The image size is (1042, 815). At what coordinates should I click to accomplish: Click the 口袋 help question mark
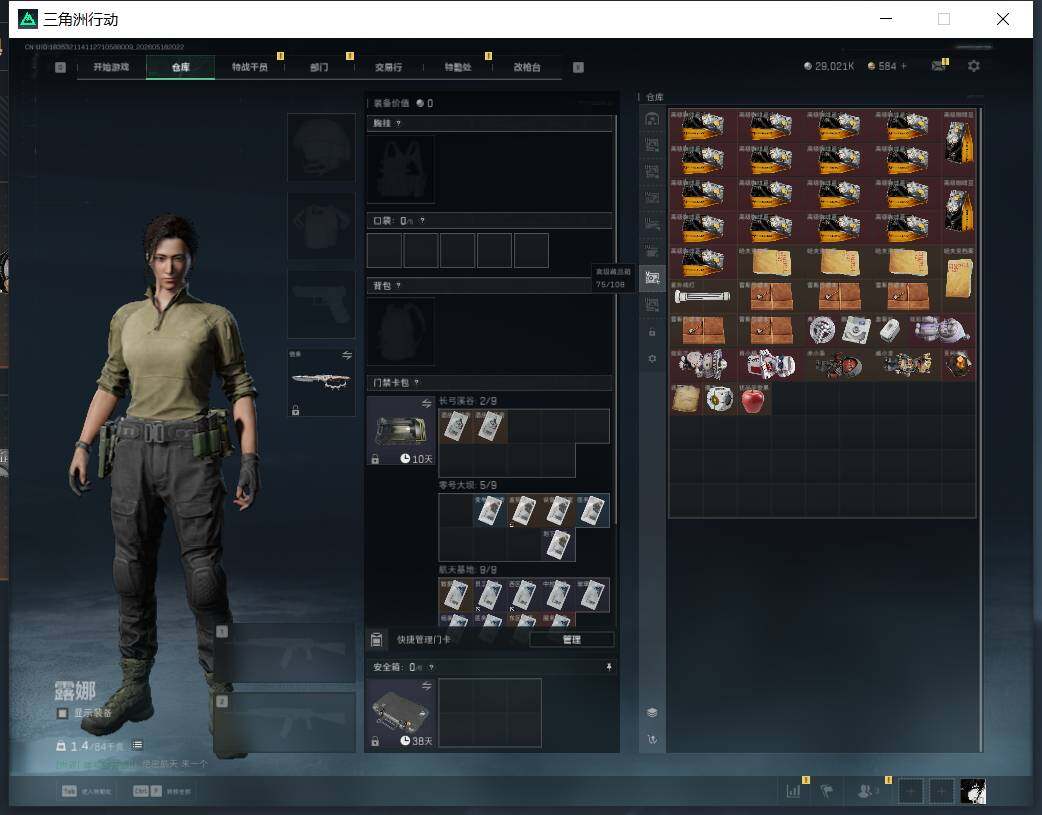coord(422,221)
